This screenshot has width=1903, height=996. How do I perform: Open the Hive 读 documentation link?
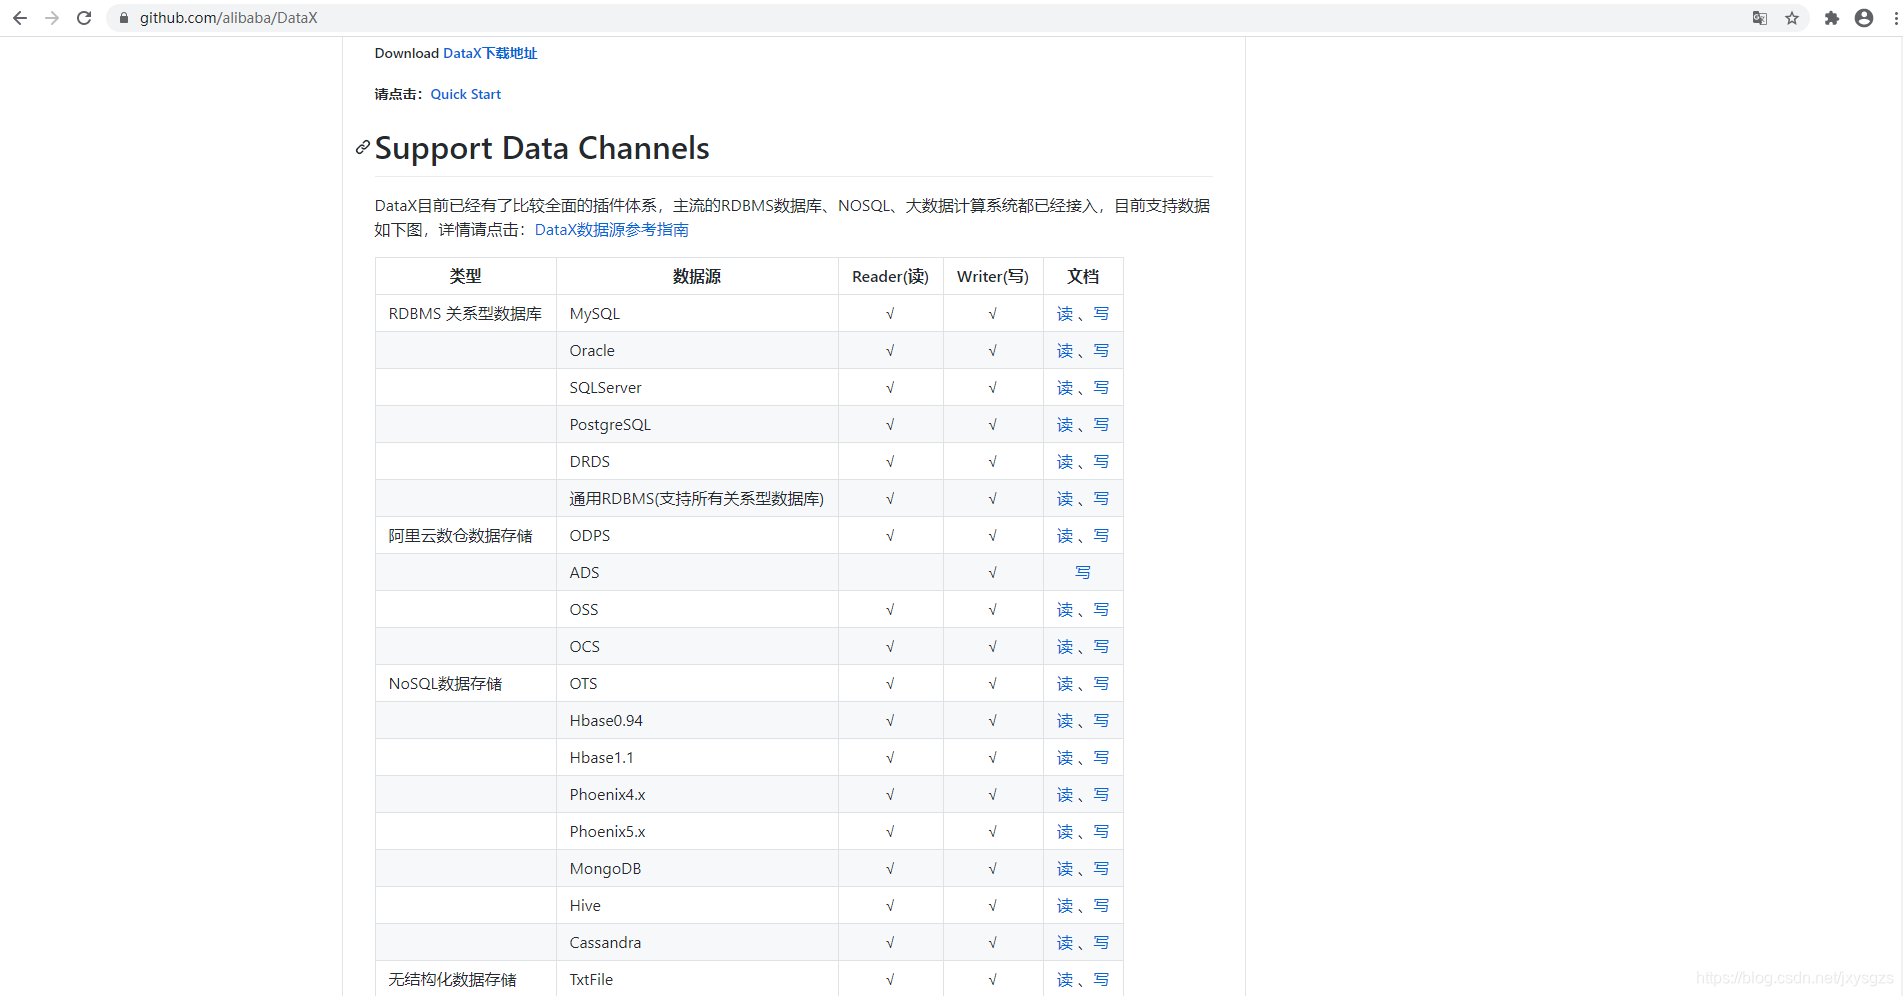1065,906
